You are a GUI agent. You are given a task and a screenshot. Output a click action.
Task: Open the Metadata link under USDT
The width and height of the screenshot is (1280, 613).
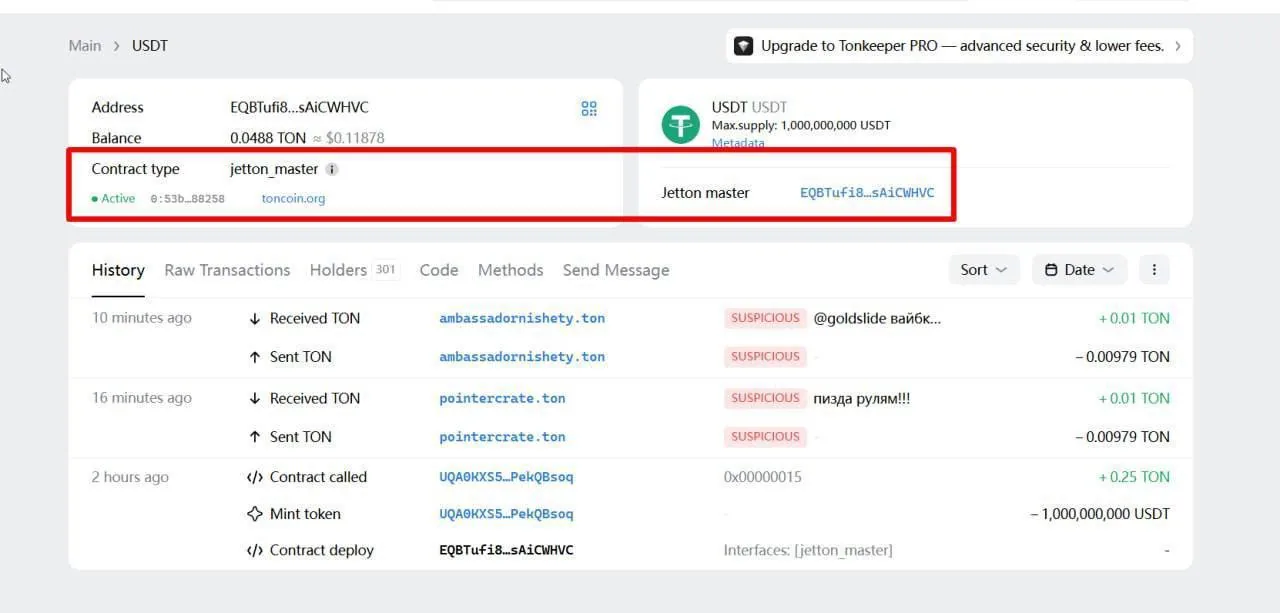[x=738, y=143]
